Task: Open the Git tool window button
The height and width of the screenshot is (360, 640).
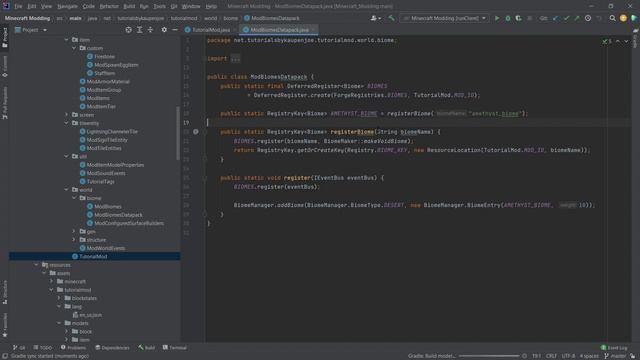Action: coord(19,348)
